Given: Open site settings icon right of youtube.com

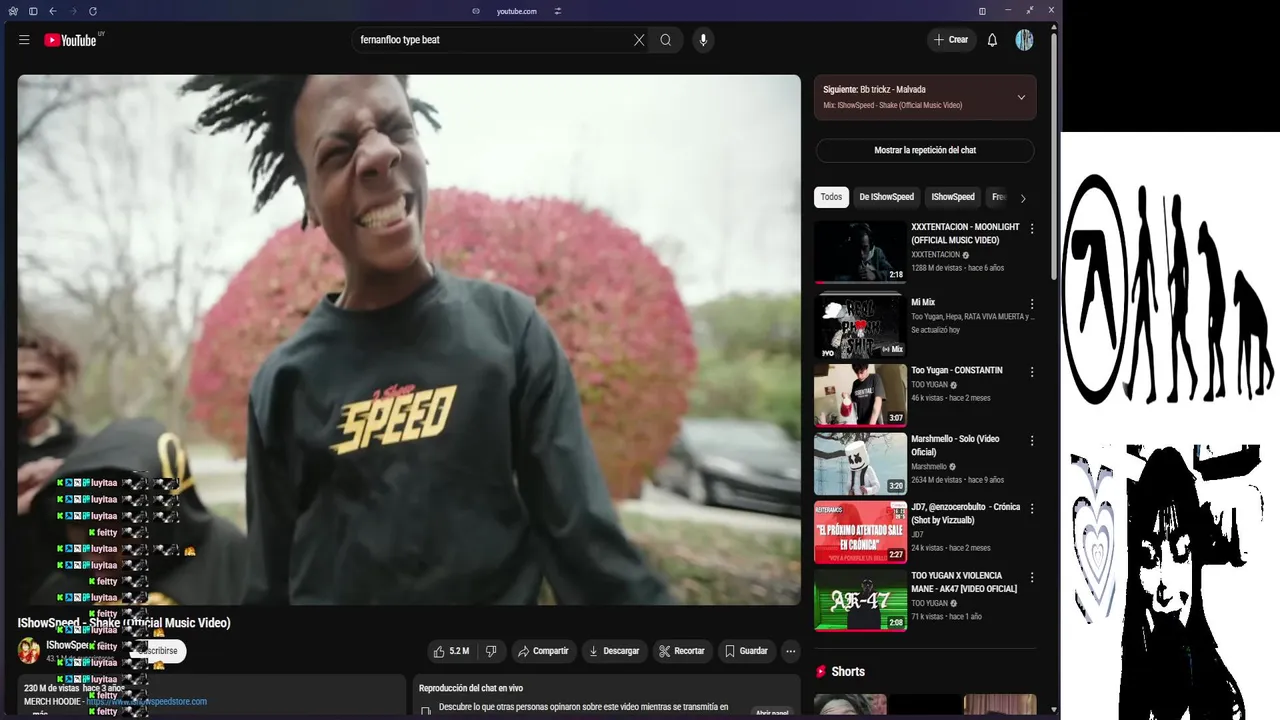Looking at the screenshot, I should (x=557, y=11).
